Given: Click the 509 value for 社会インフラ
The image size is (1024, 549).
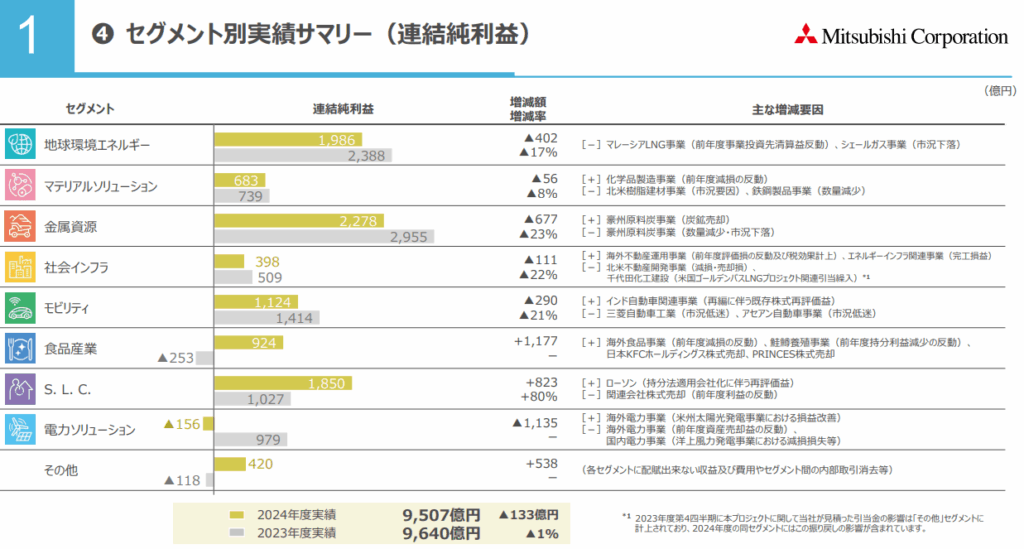Looking at the screenshot, I should [x=270, y=277].
